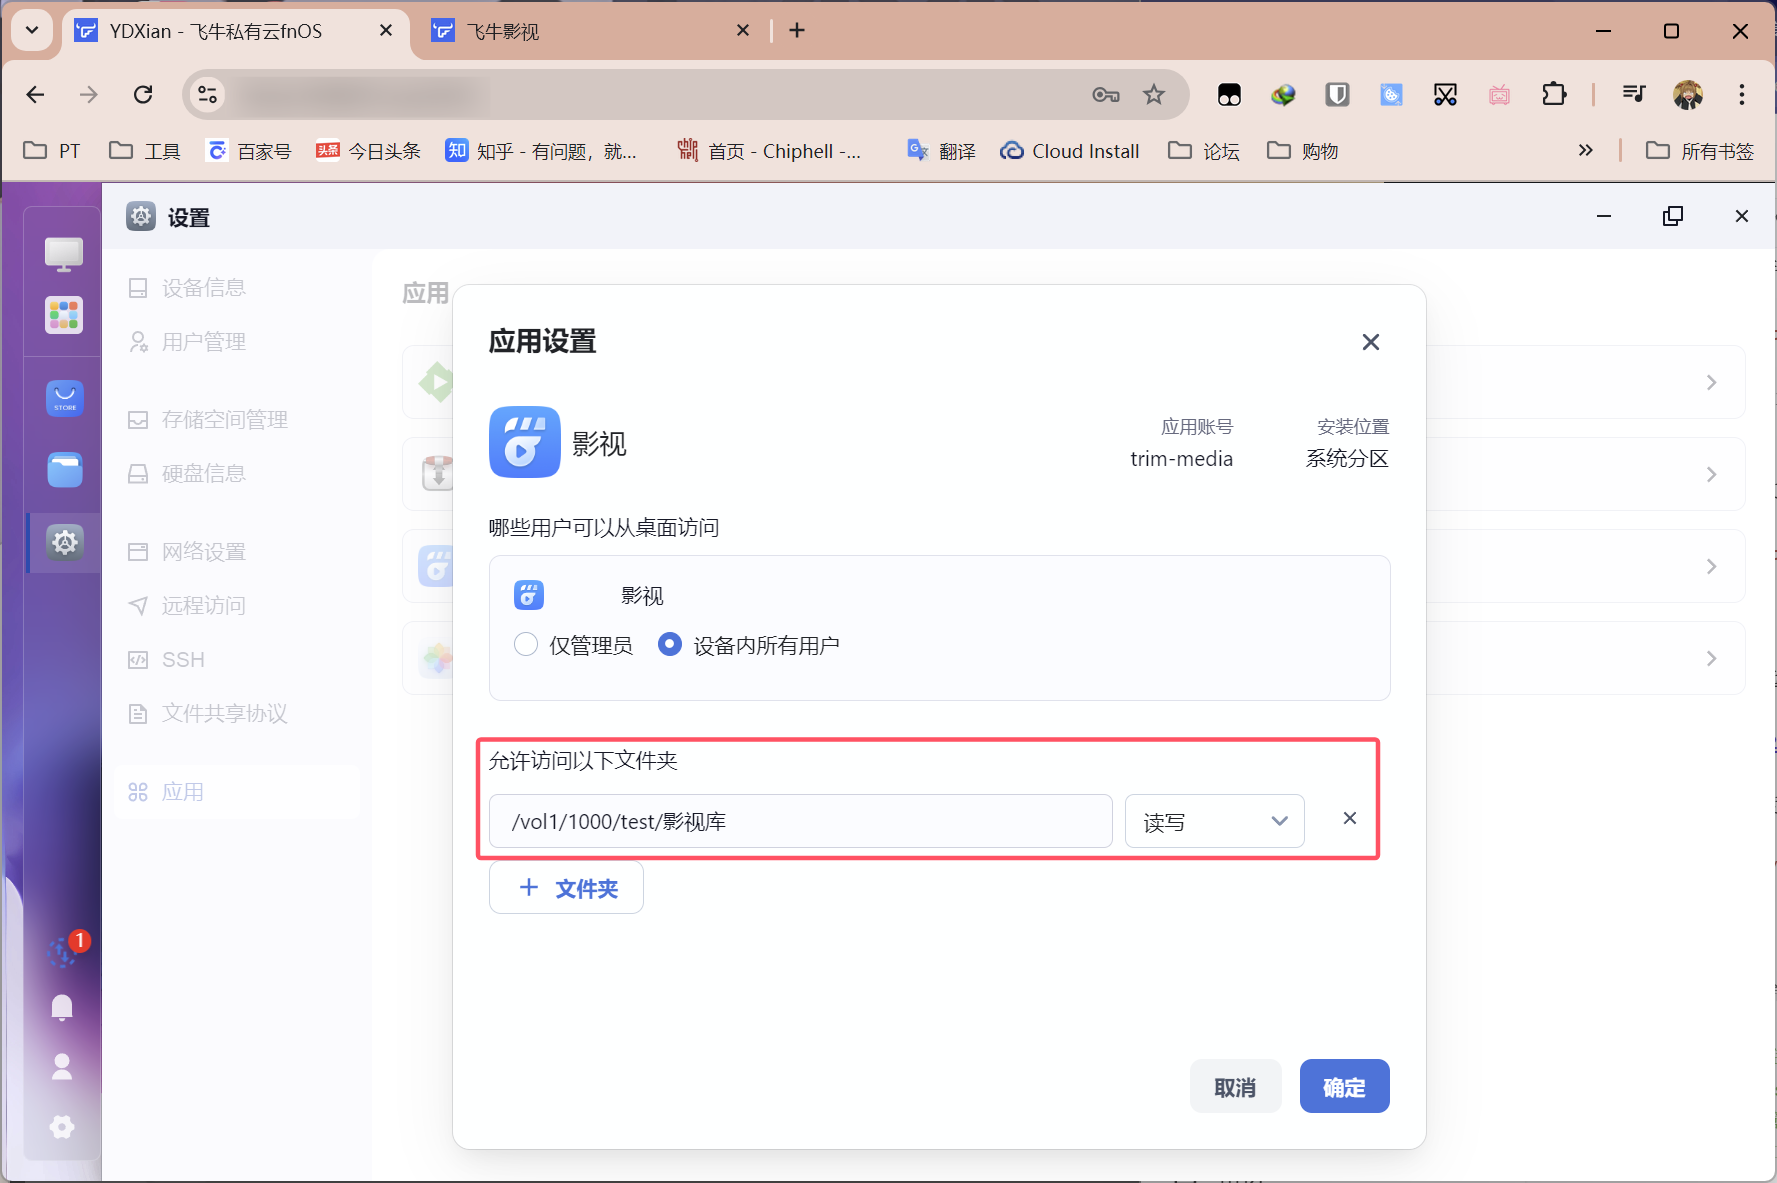Switch to the 飞牛影视 browser tab

(590, 32)
